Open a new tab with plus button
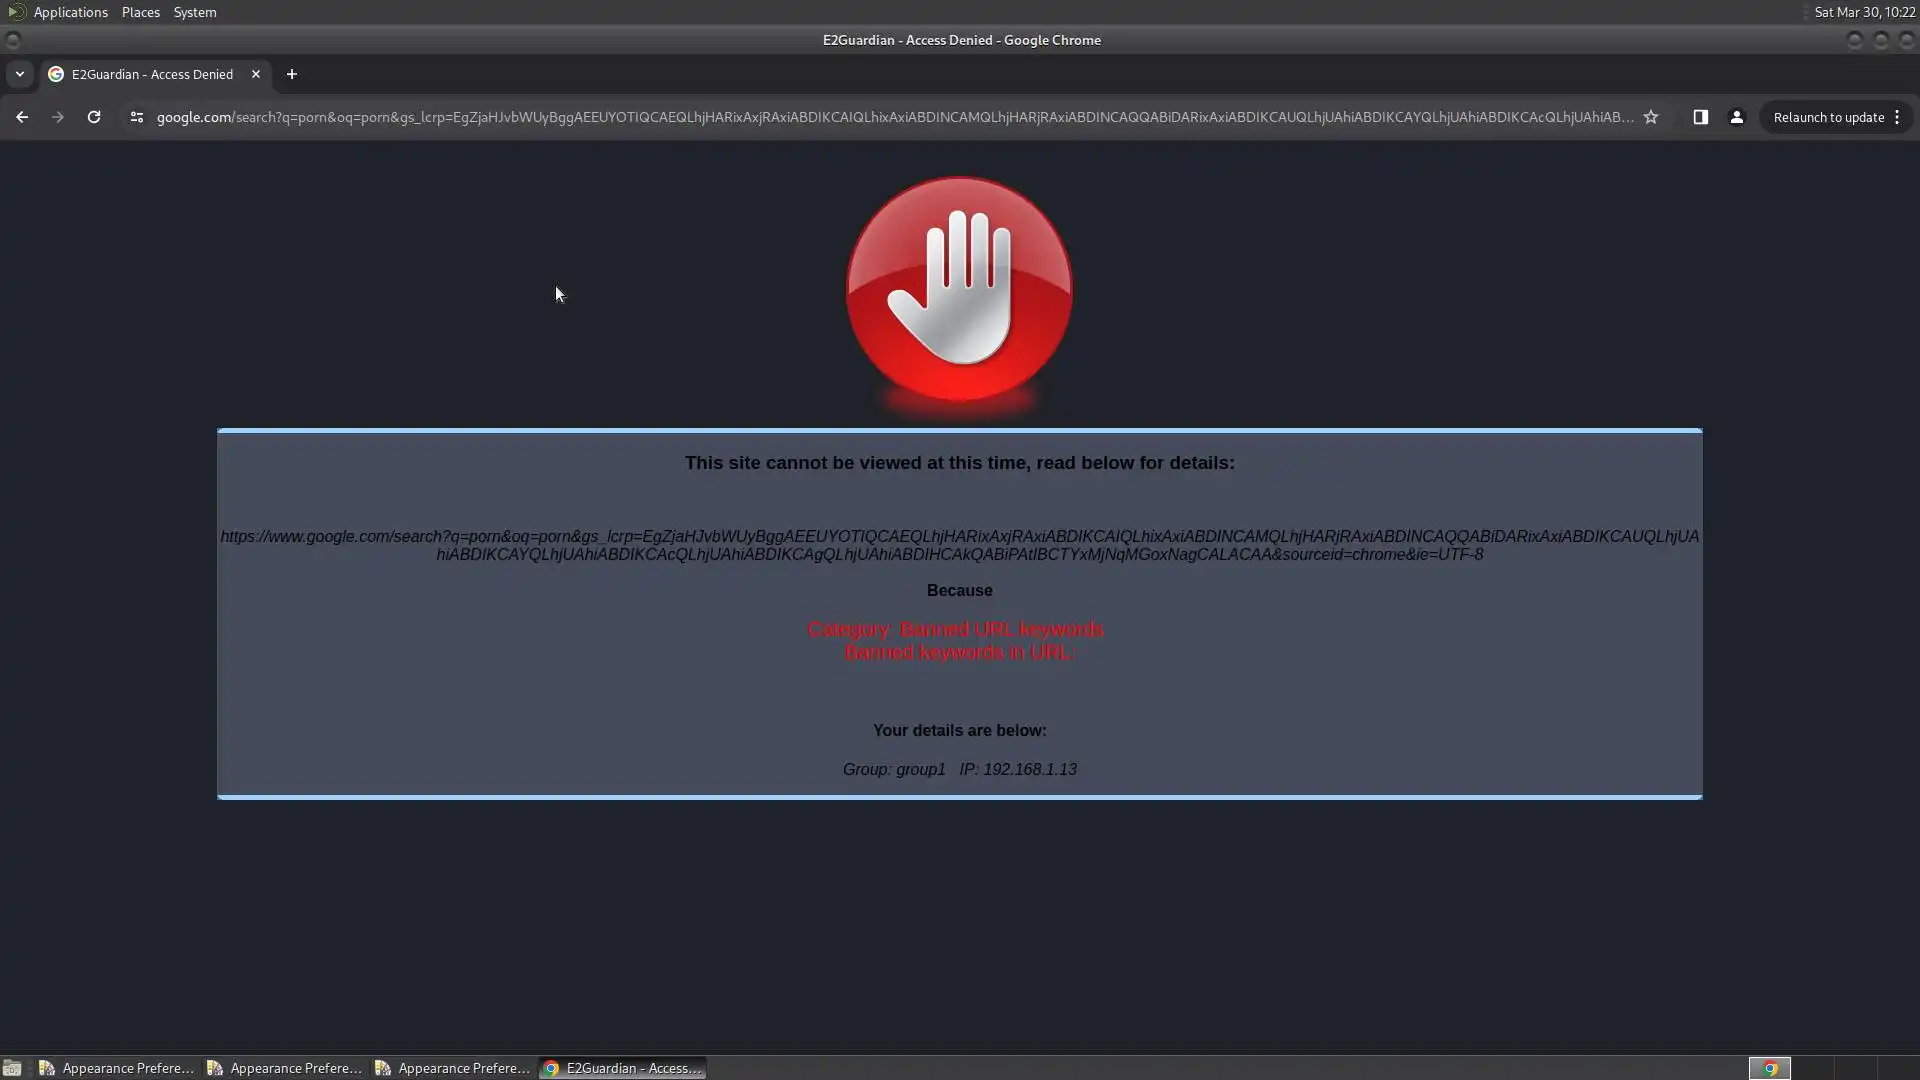 [x=292, y=74]
